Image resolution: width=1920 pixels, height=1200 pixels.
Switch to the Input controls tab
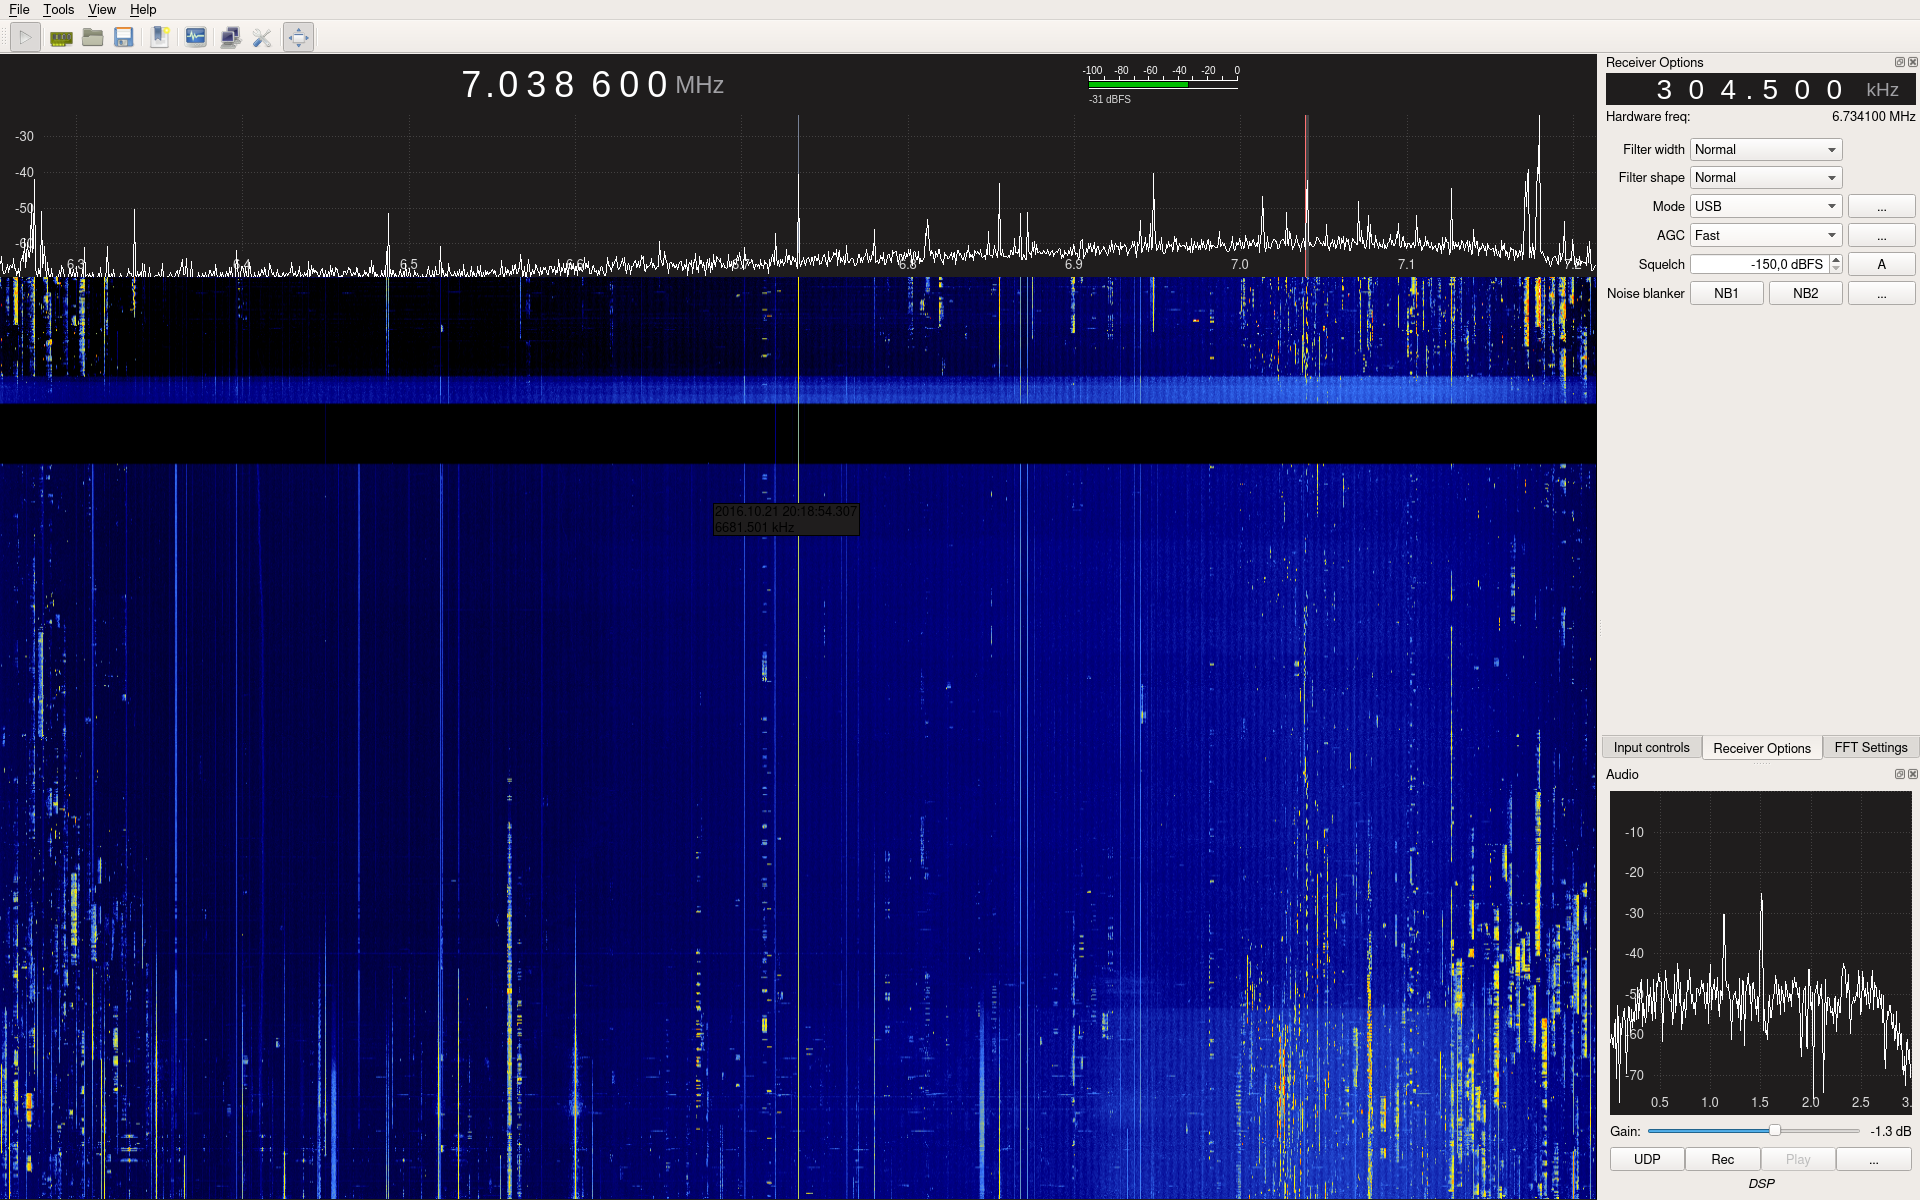pos(1651,748)
